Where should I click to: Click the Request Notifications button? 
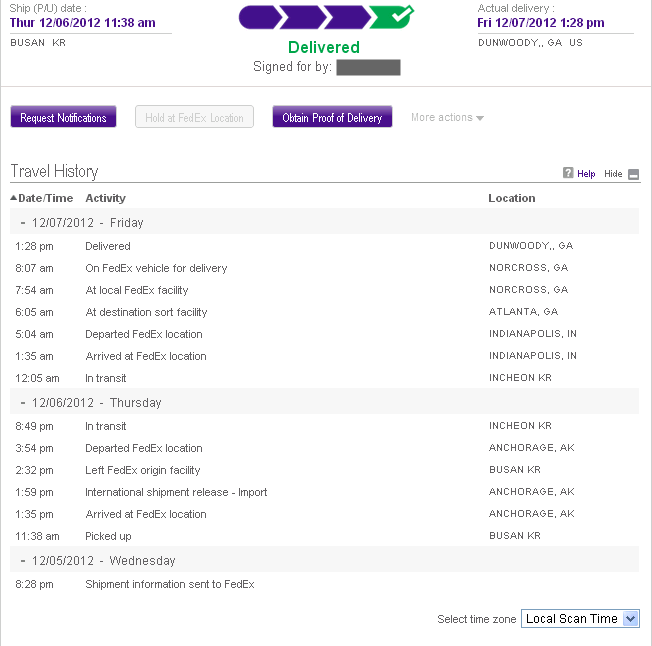point(63,118)
